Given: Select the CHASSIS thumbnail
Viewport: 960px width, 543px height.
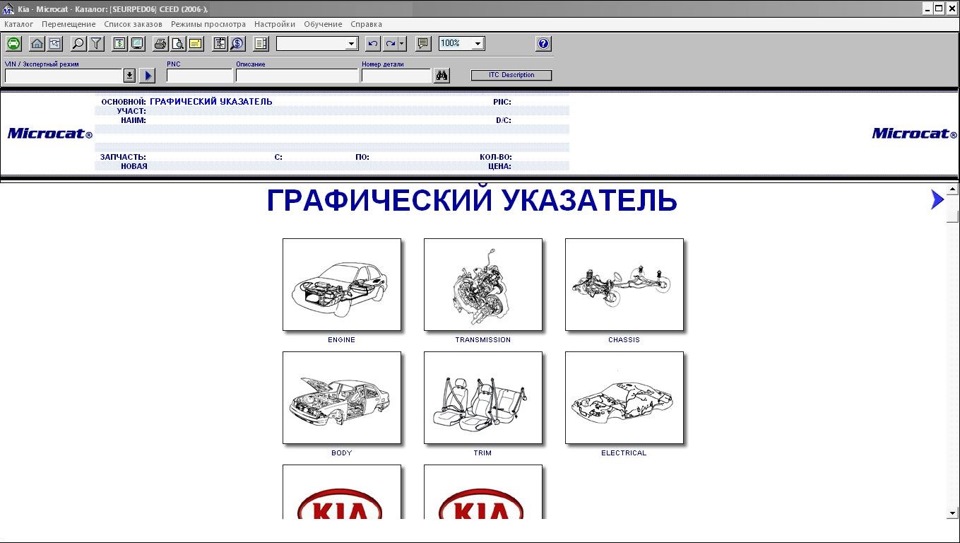Looking at the screenshot, I should 624,285.
